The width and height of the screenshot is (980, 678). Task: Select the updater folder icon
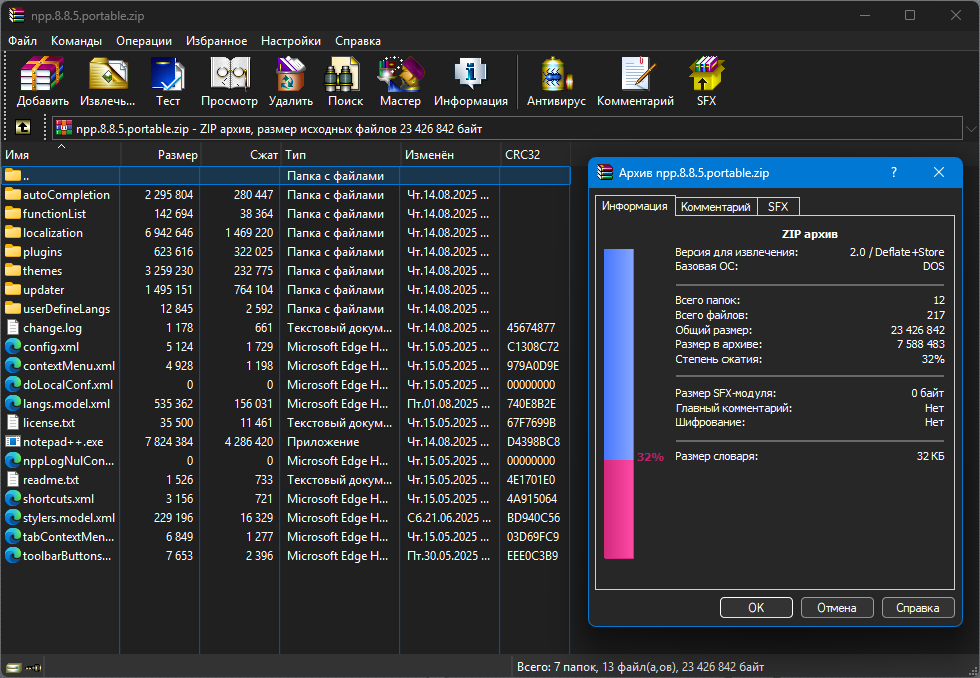coord(12,289)
